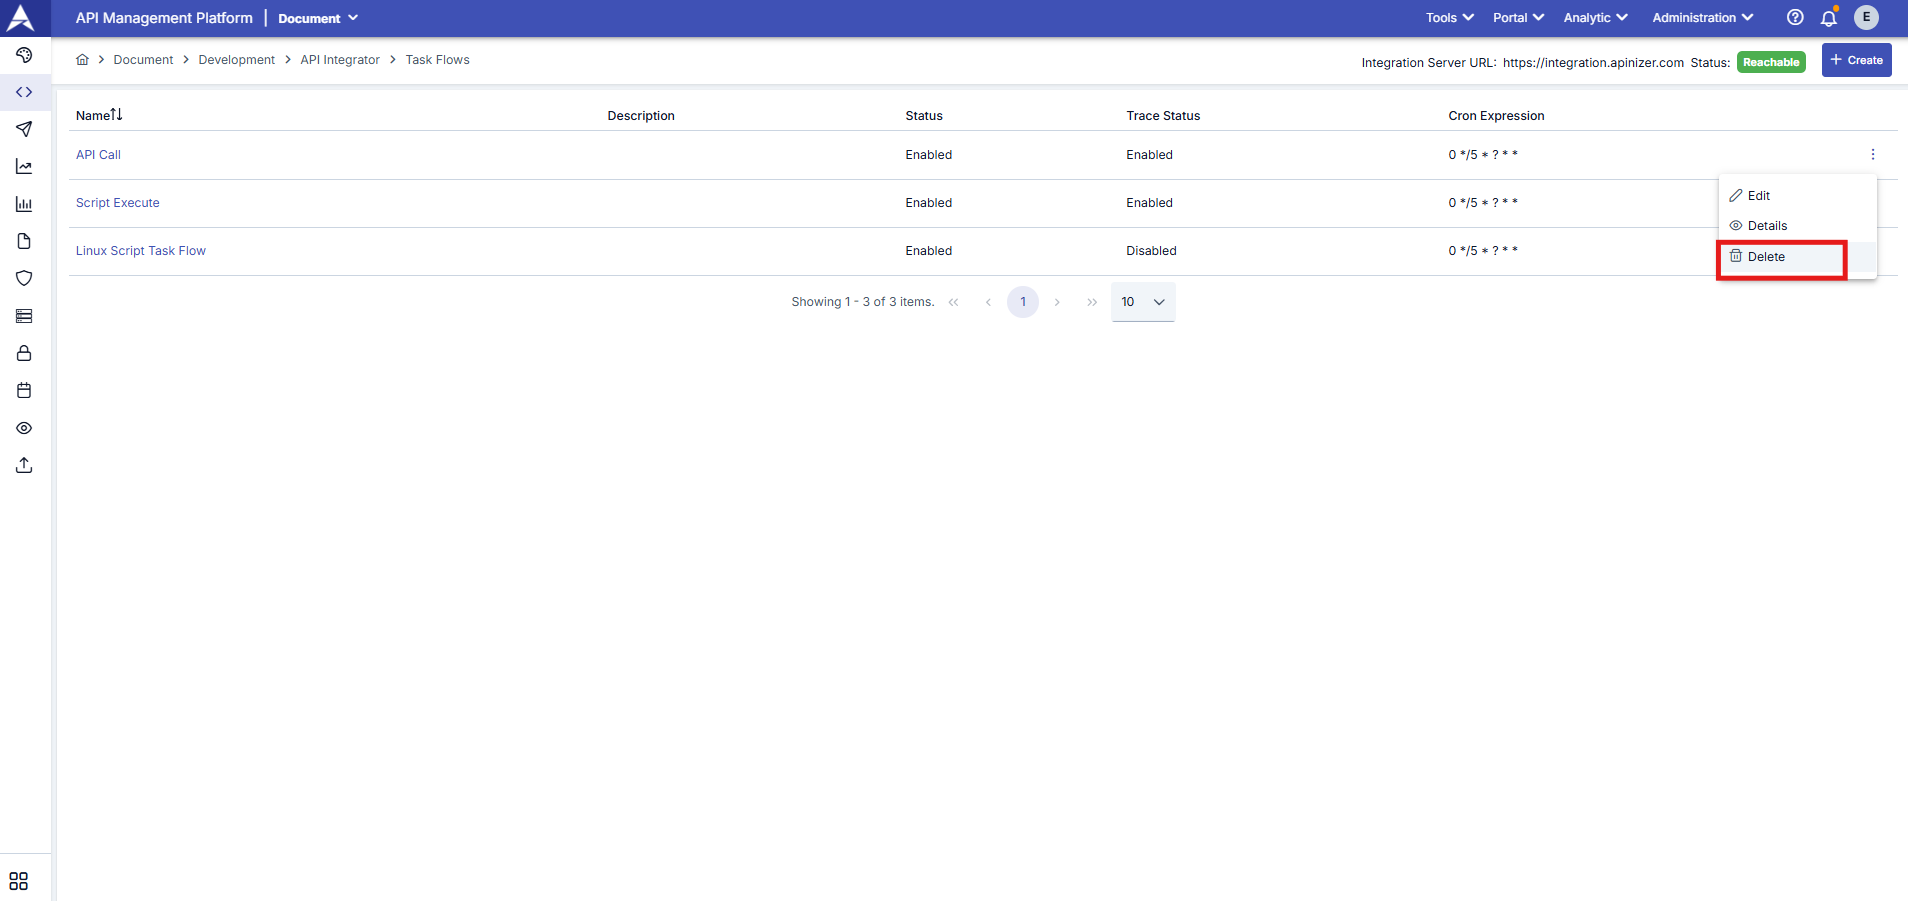Click the home breadcrumb icon

coord(83,60)
